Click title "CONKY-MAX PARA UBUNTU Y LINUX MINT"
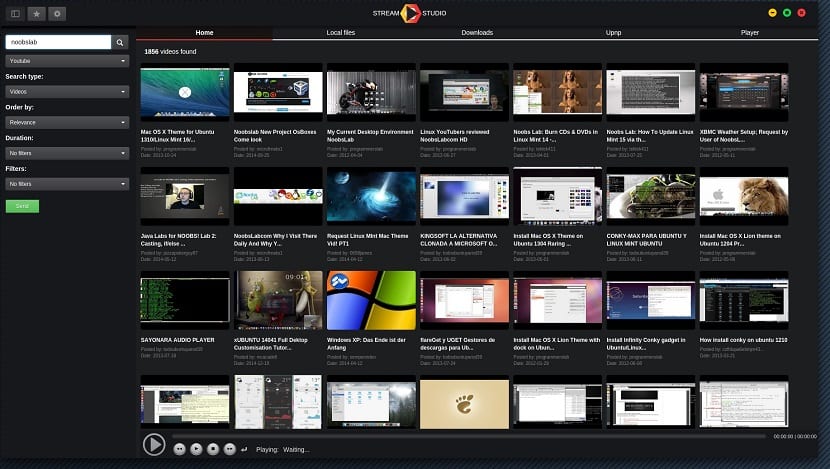This screenshot has height=469, width=830. (647, 240)
